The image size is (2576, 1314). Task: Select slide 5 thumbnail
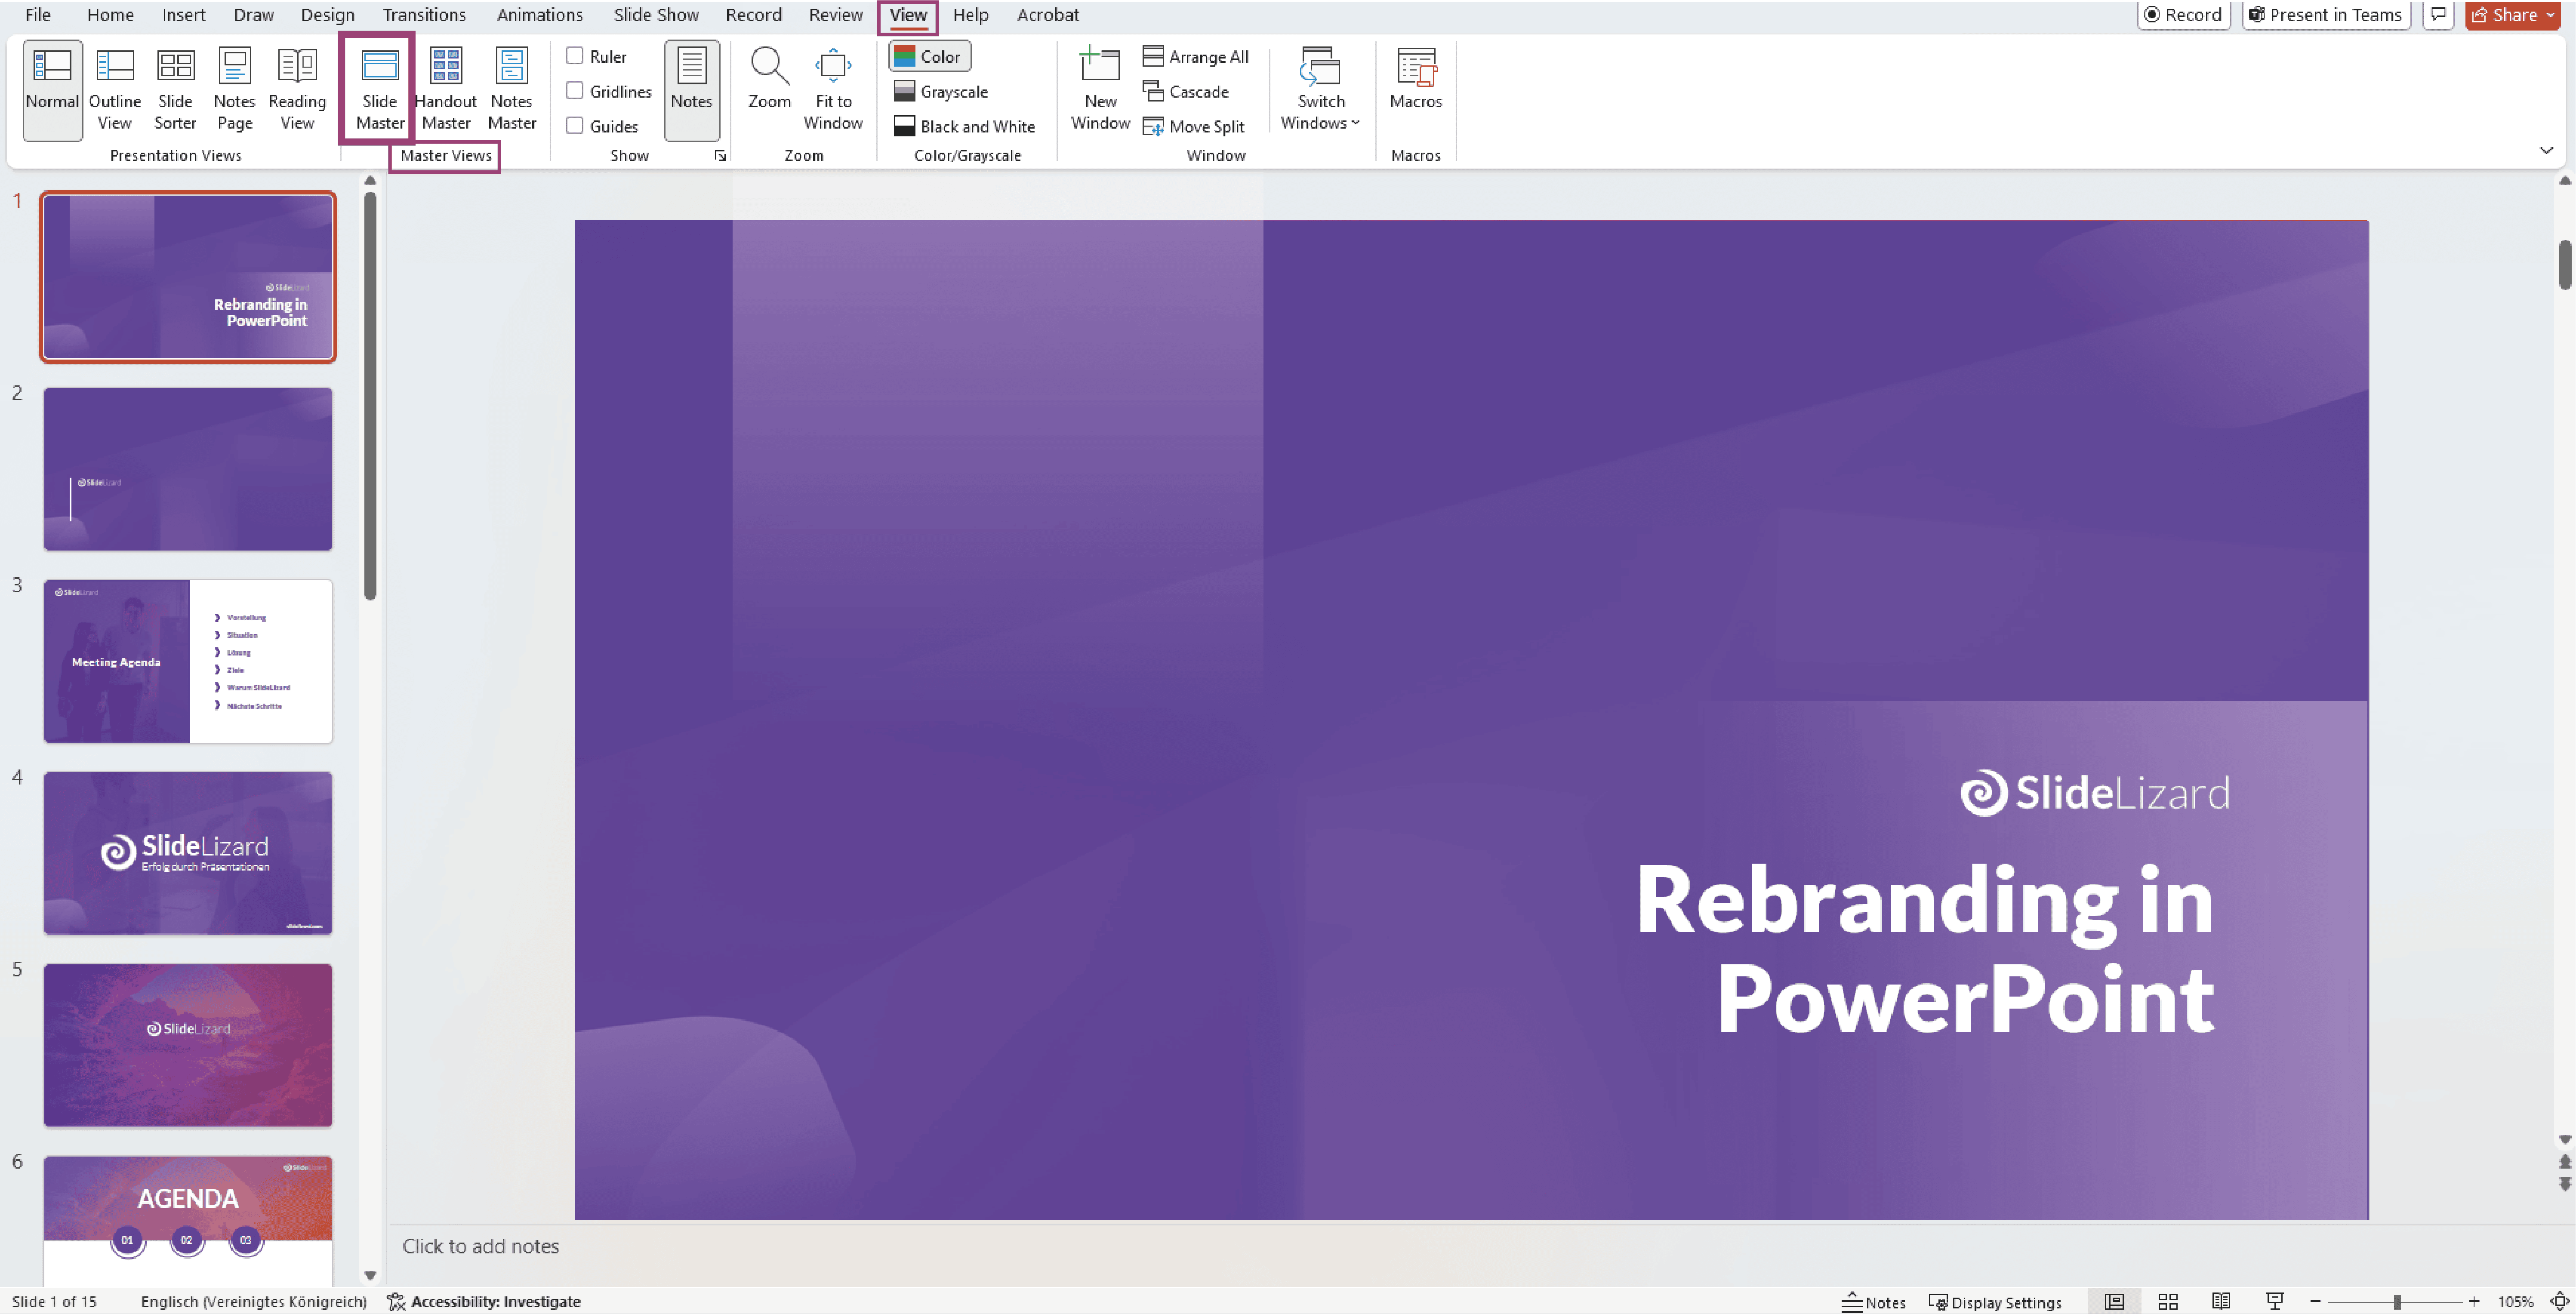[x=188, y=1046]
